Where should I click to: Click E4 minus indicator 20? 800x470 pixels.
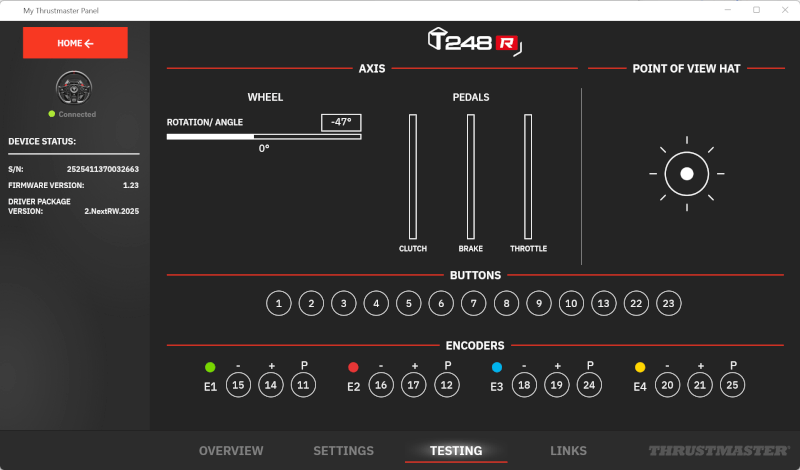tap(667, 385)
